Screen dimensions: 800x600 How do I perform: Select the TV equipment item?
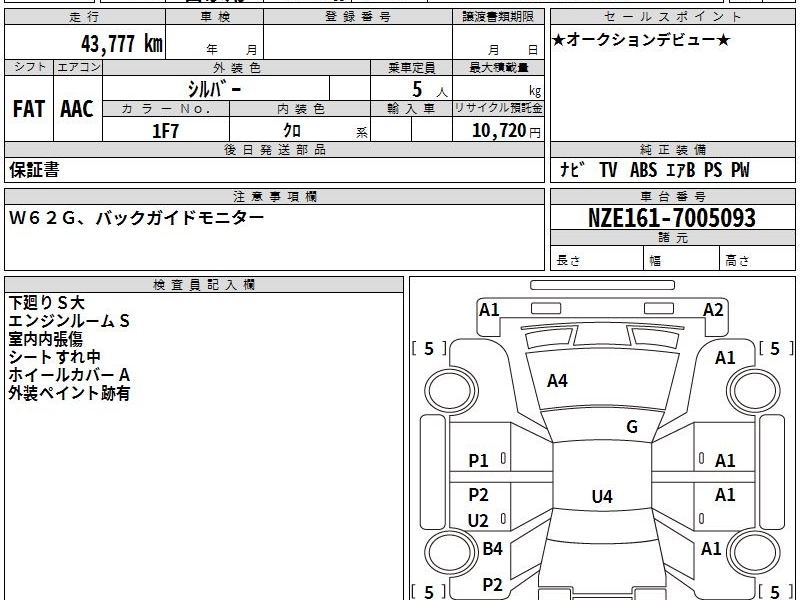click(608, 169)
